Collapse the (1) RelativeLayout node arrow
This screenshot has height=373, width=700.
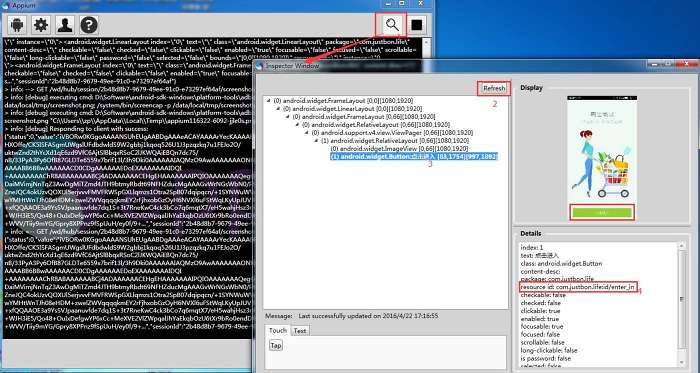click(x=317, y=141)
